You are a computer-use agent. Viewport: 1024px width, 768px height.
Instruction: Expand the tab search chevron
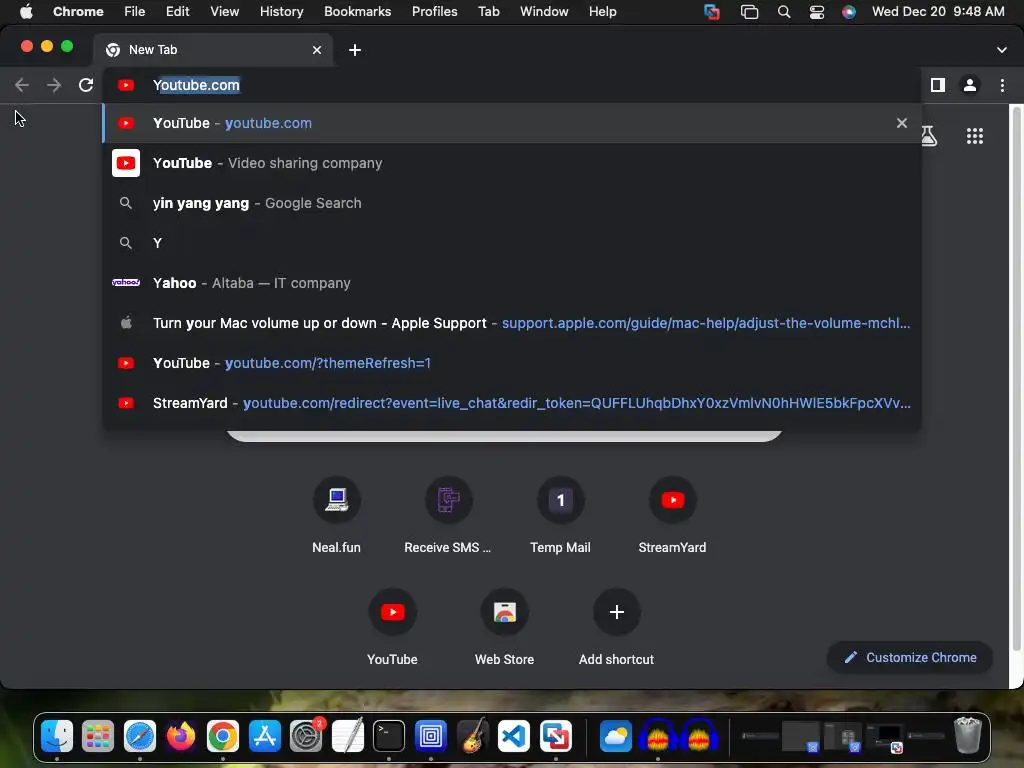coord(1002,50)
